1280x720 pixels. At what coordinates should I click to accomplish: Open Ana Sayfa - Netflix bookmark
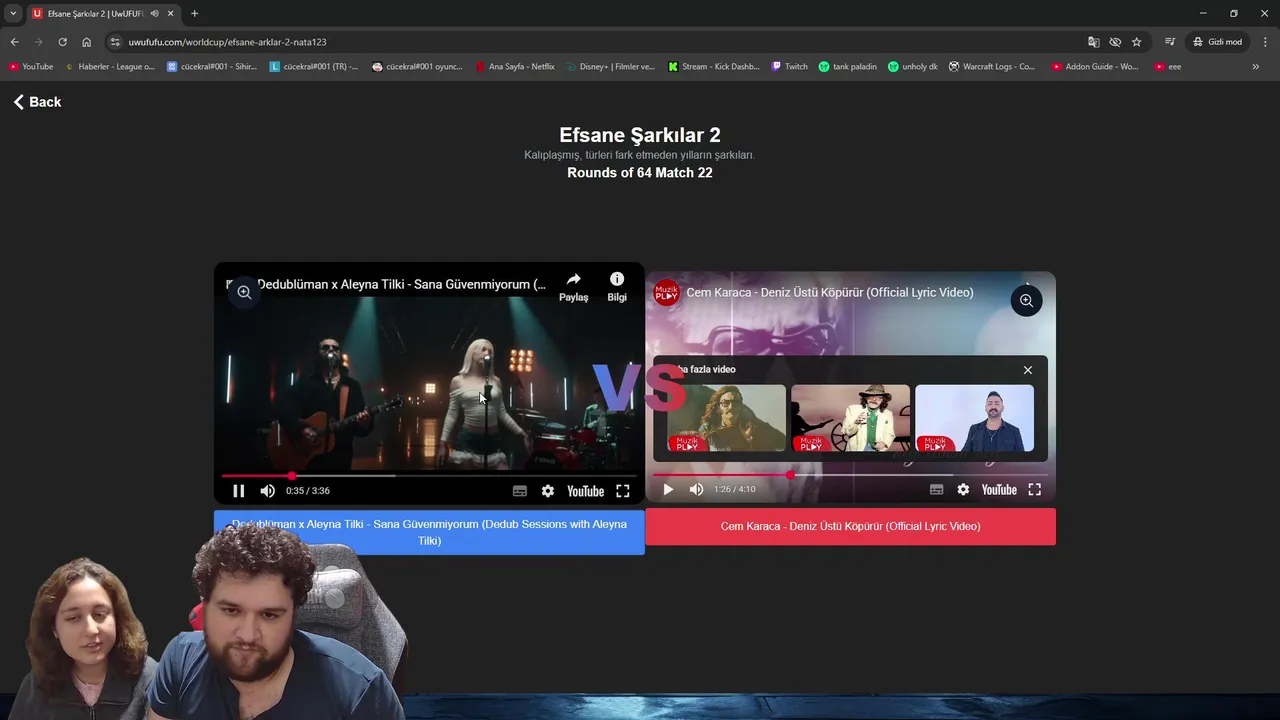pyautogui.click(x=515, y=67)
